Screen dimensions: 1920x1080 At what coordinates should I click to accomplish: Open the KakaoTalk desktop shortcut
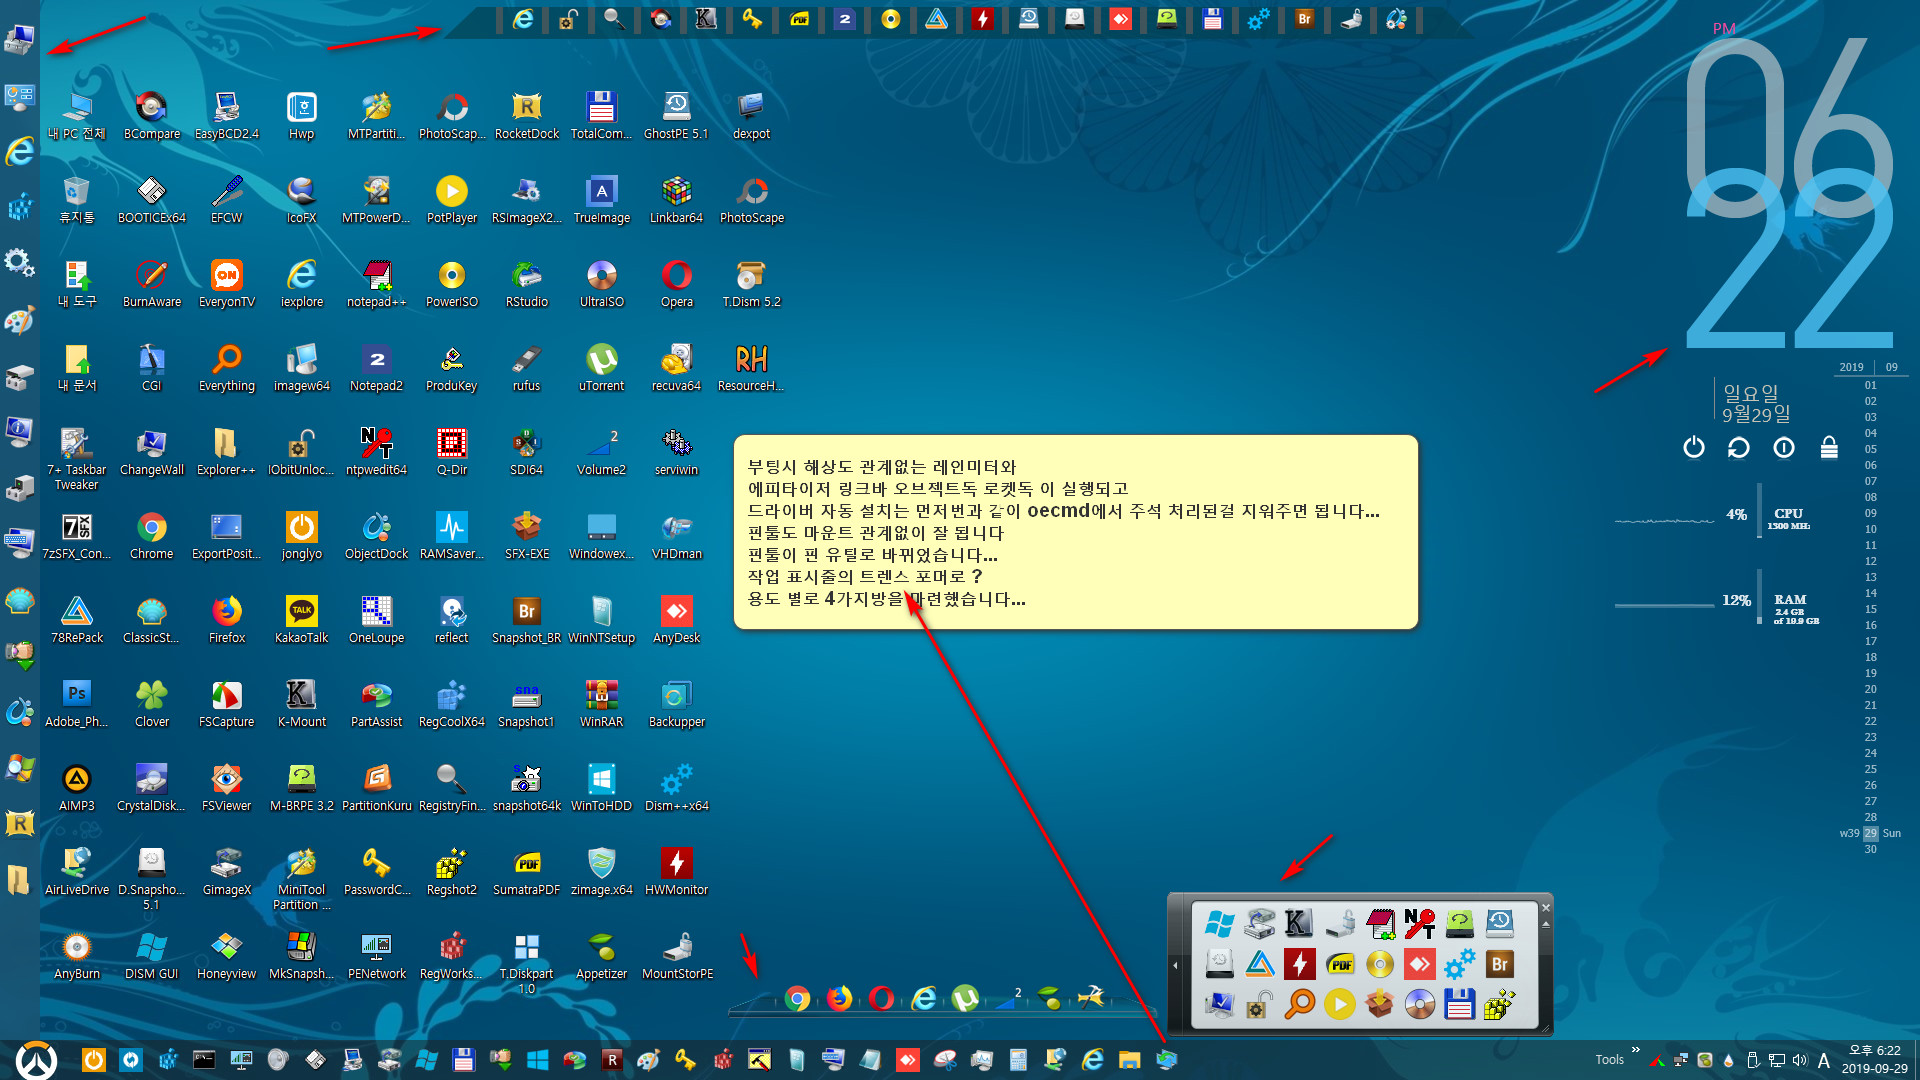pos(302,620)
